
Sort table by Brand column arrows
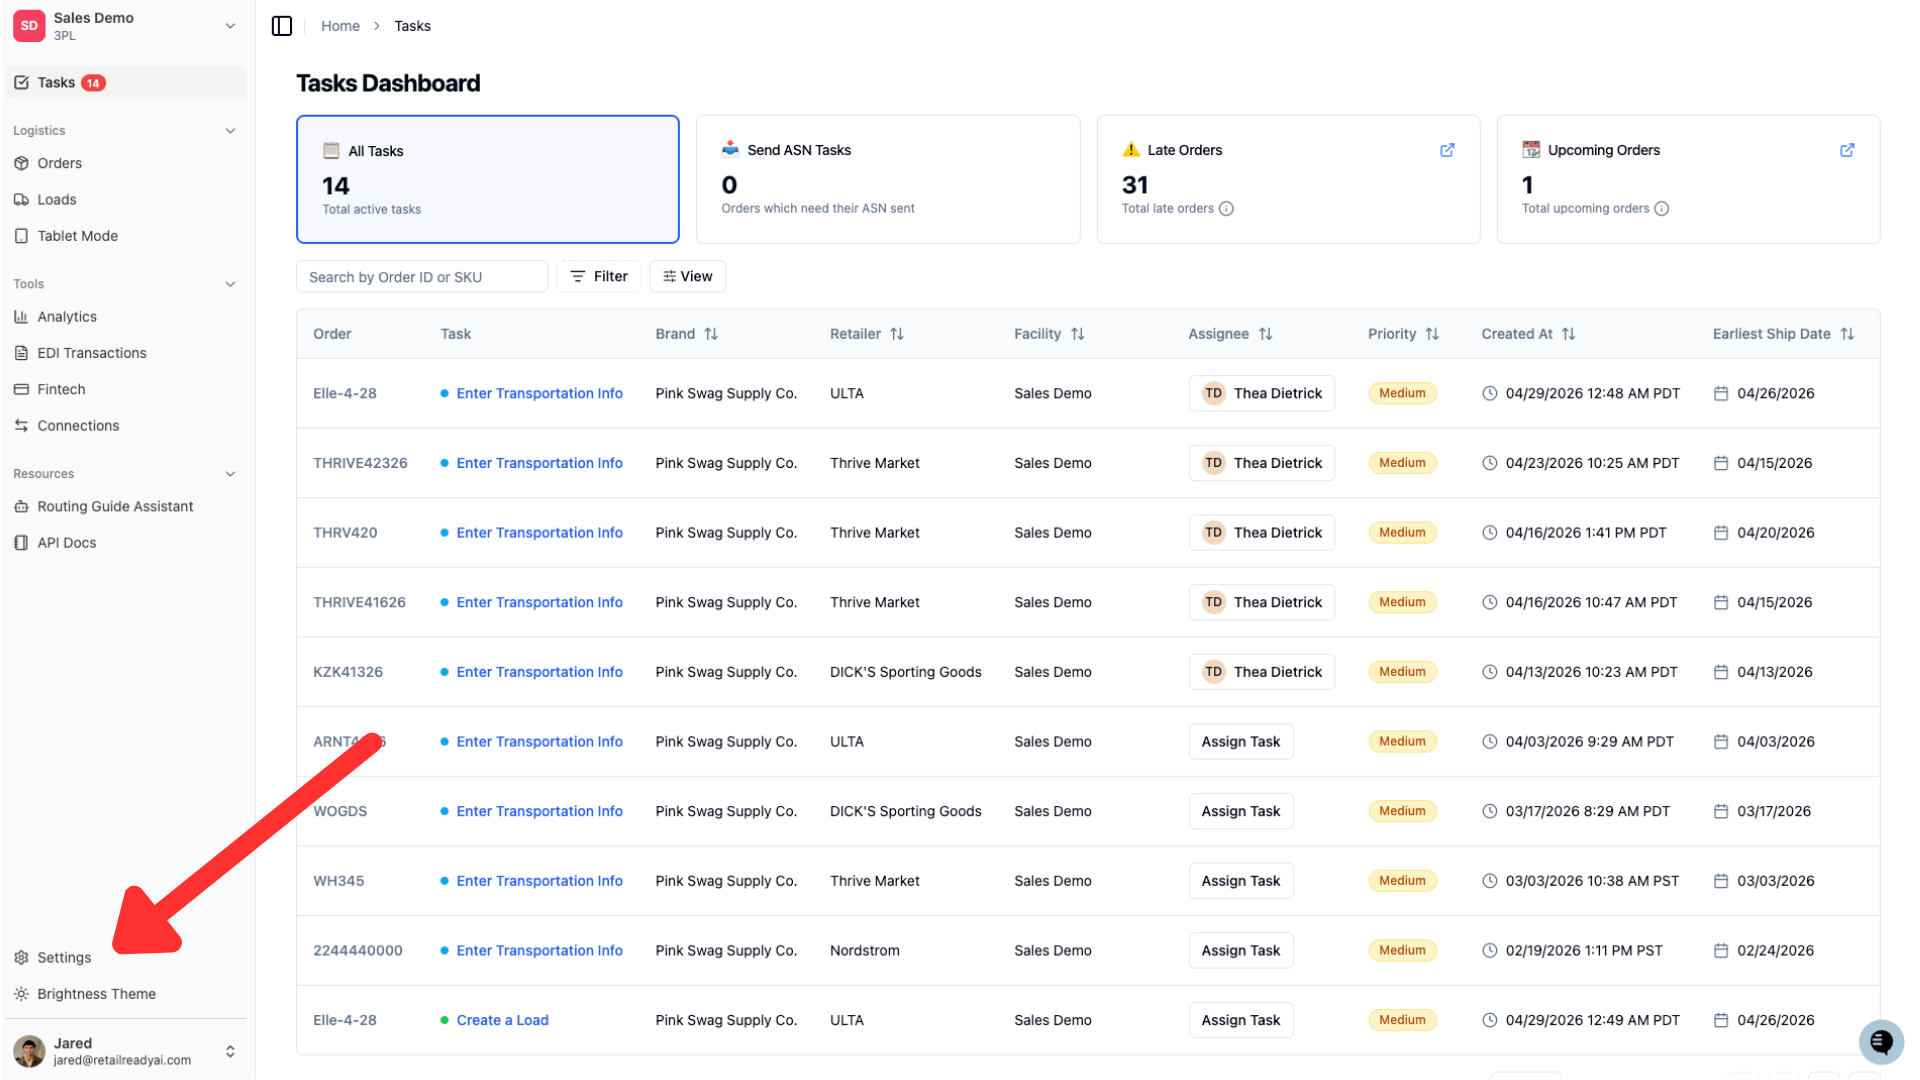pos(711,334)
